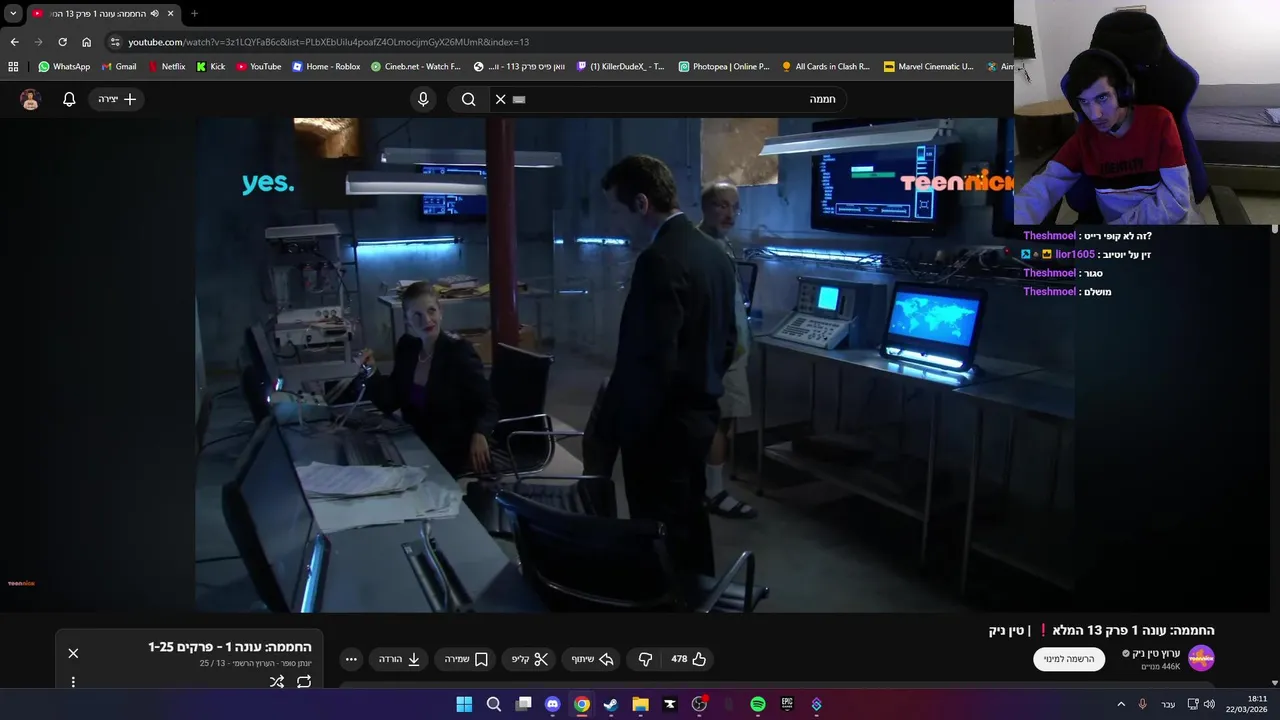Open the Netflix bookmark
The width and height of the screenshot is (1280, 720).
pos(166,67)
